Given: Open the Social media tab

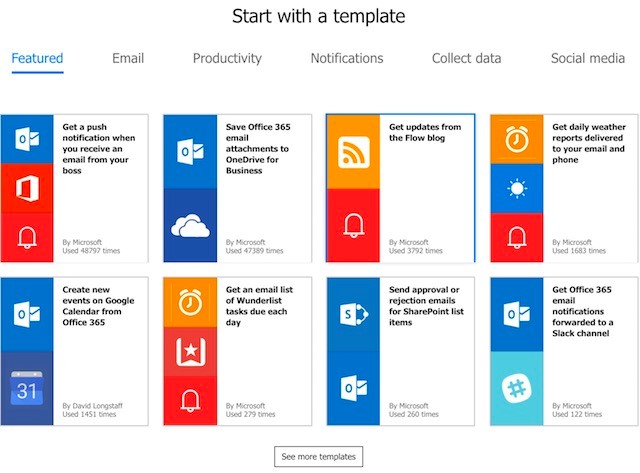Looking at the screenshot, I should 588,58.
